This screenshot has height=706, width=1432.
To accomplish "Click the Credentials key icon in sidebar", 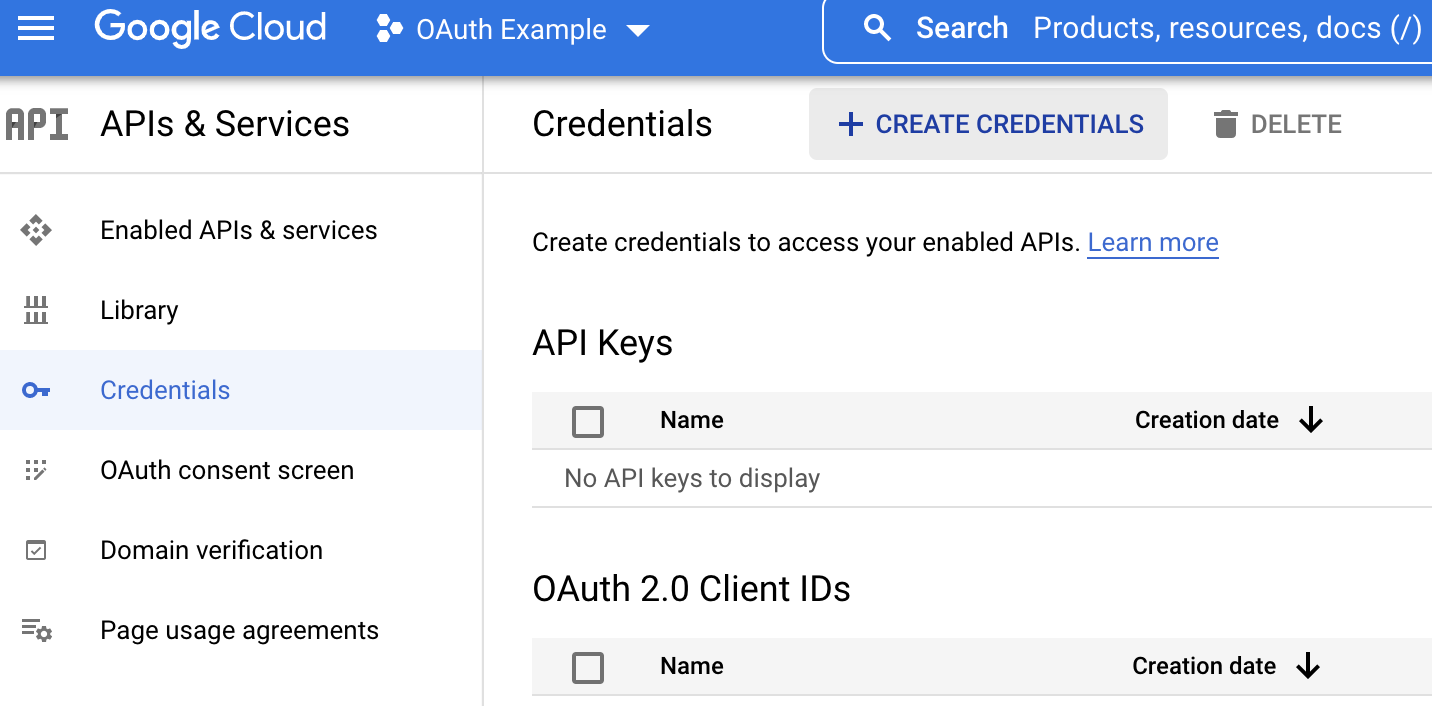I will tap(37, 390).
